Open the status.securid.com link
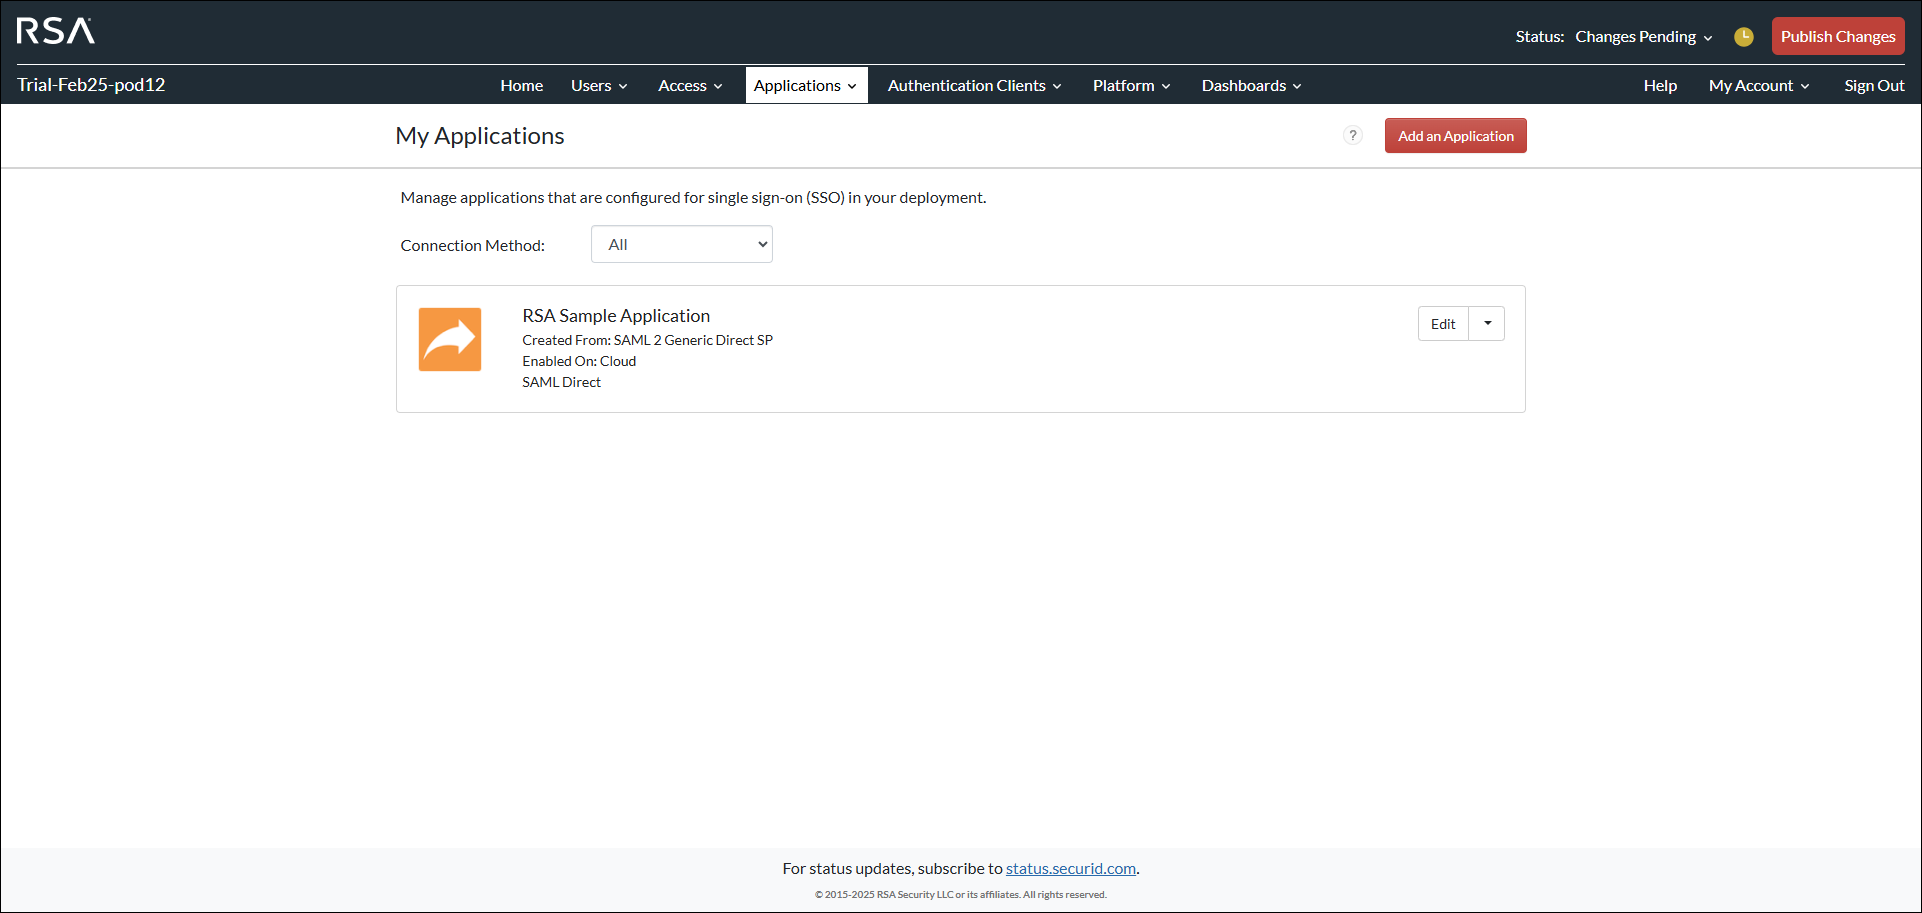Screen dimensions: 1922x913 coord(1070,869)
